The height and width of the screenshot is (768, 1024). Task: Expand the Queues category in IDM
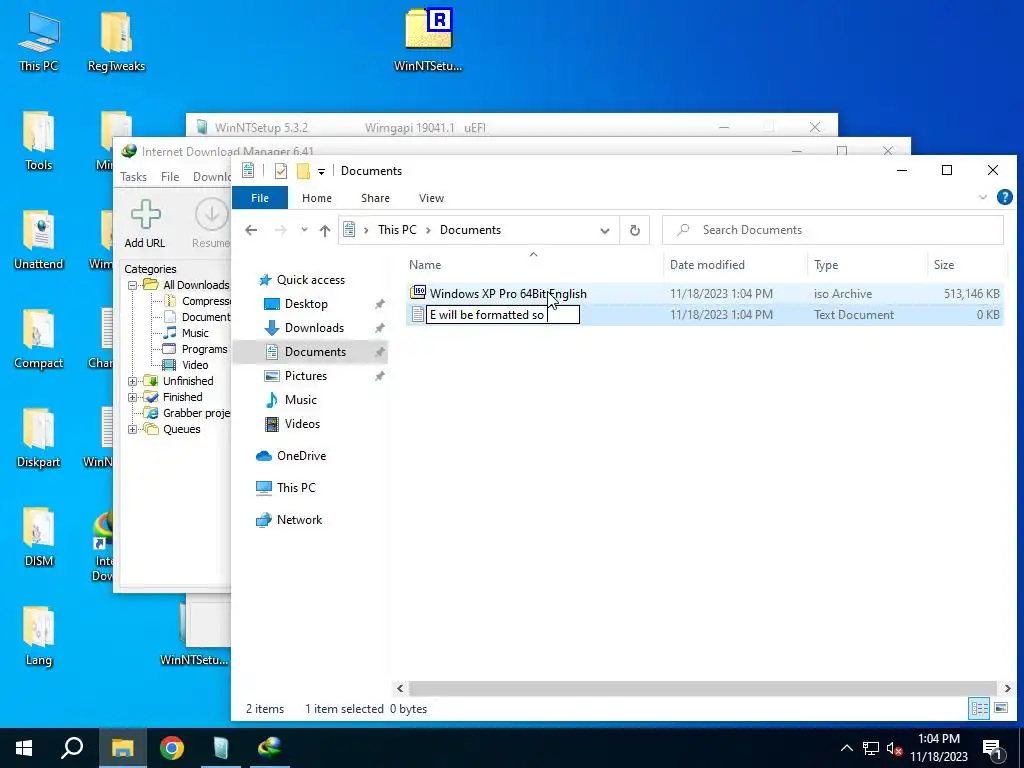pos(133,430)
